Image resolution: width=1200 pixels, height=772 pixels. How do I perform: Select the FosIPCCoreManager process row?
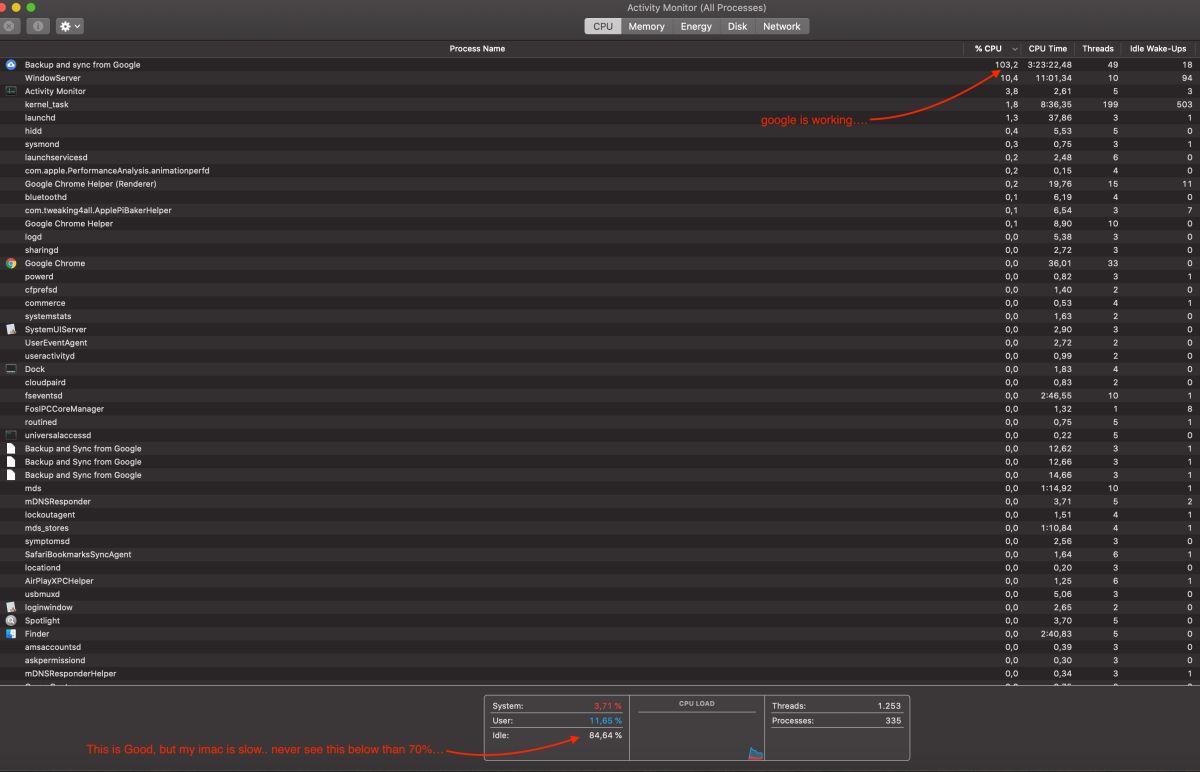pos(600,409)
